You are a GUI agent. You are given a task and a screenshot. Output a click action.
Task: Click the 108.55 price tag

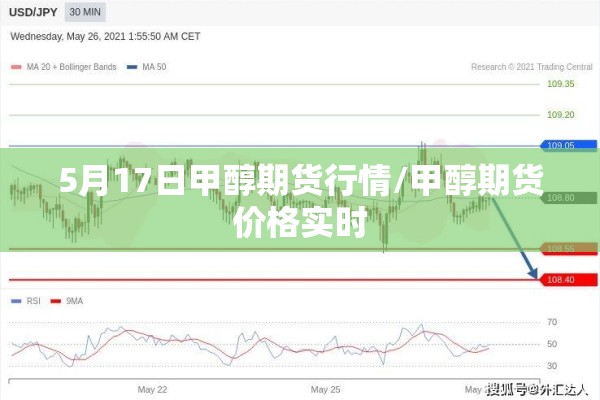(x=569, y=249)
